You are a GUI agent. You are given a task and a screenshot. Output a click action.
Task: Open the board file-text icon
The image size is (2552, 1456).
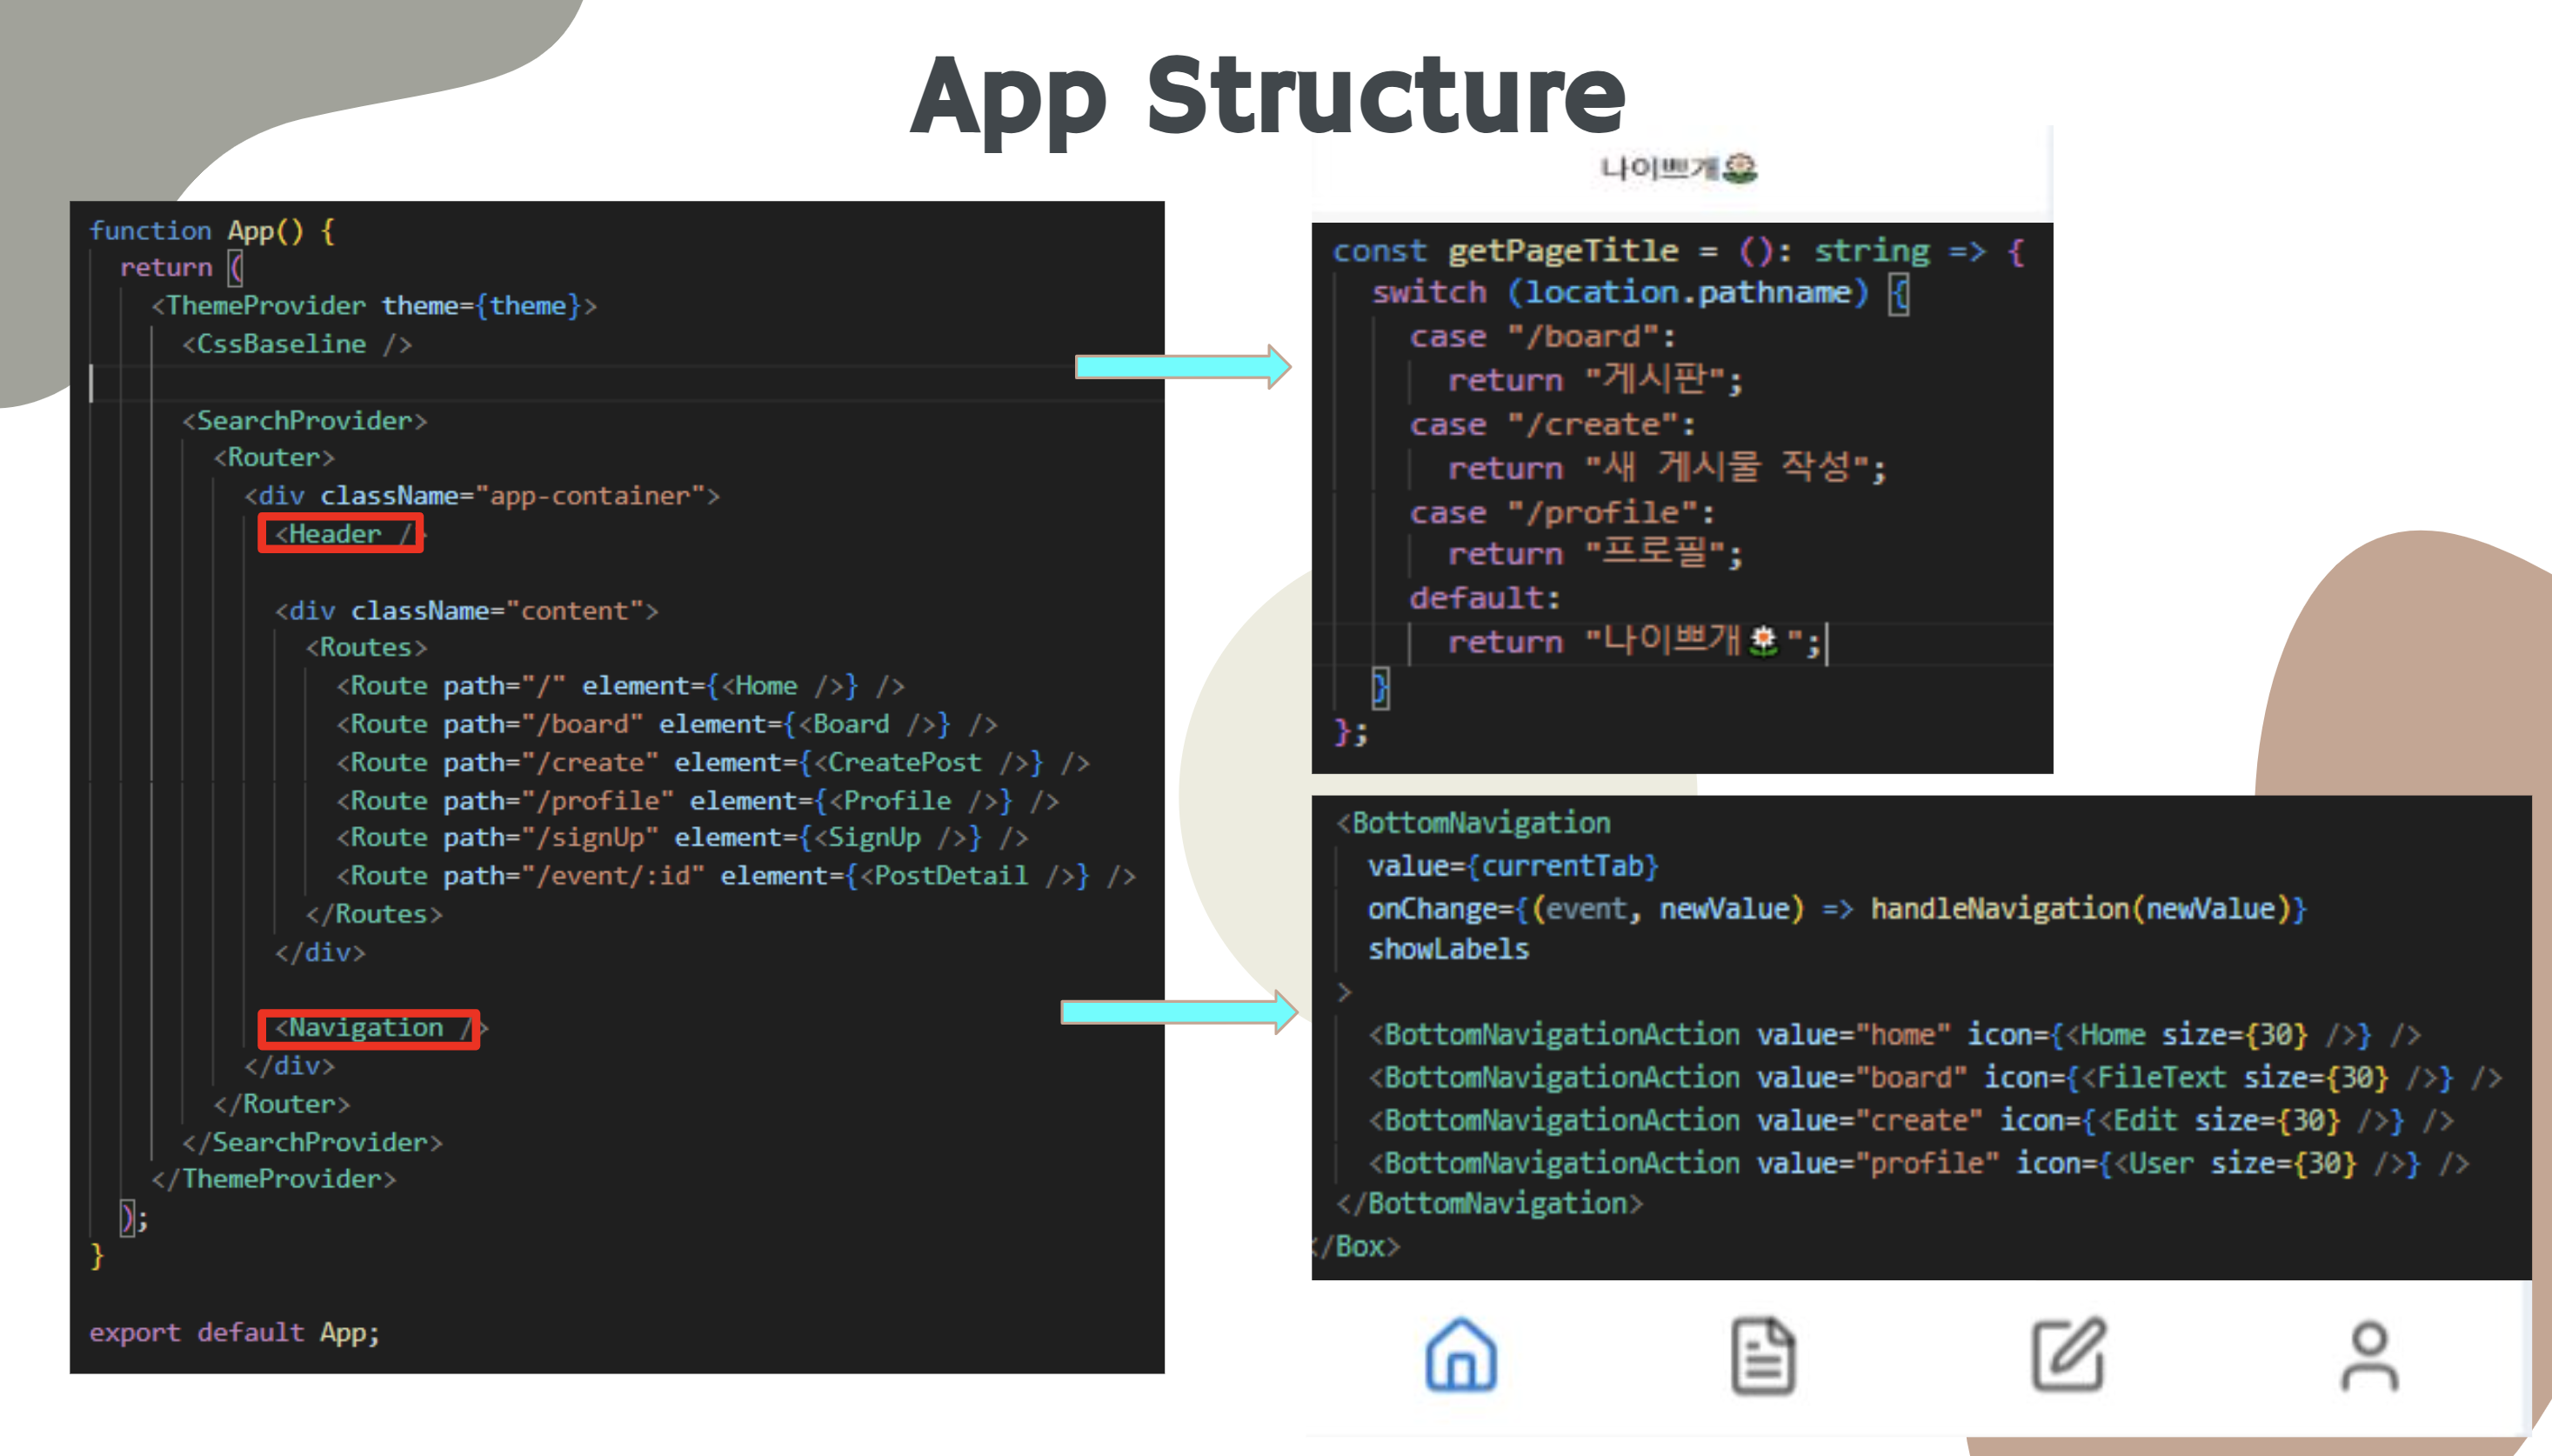coord(1762,1355)
